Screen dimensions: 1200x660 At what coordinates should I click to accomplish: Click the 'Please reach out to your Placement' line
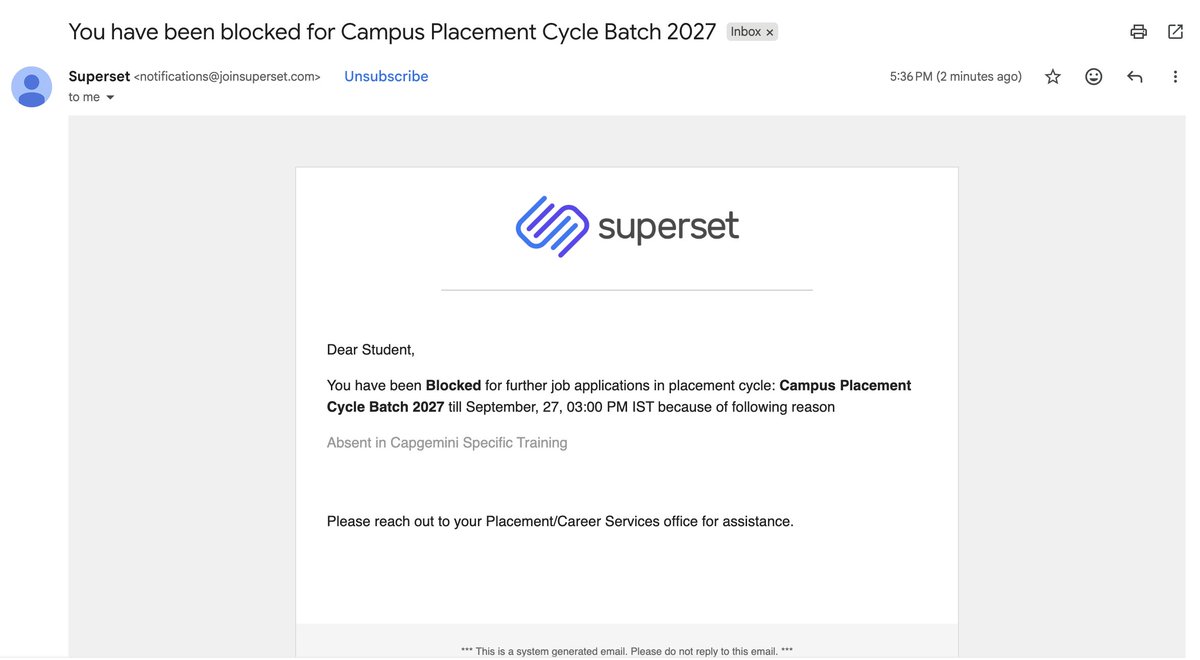(x=560, y=522)
